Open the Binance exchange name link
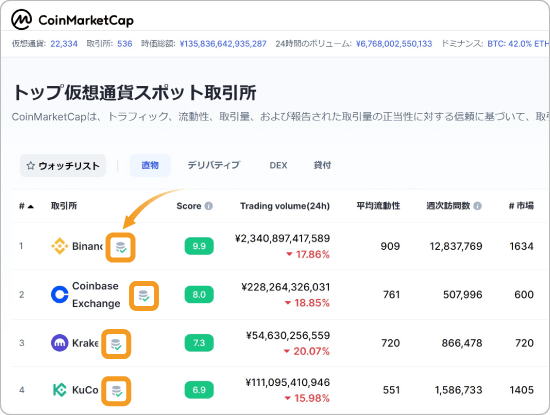The height and width of the screenshot is (415, 550). pyautogui.click(x=87, y=246)
